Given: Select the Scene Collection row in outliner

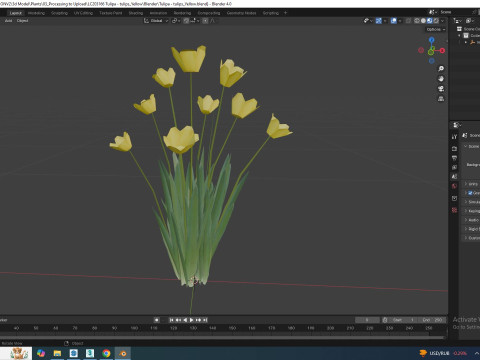Looking at the screenshot, I should click(x=468, y=29).
